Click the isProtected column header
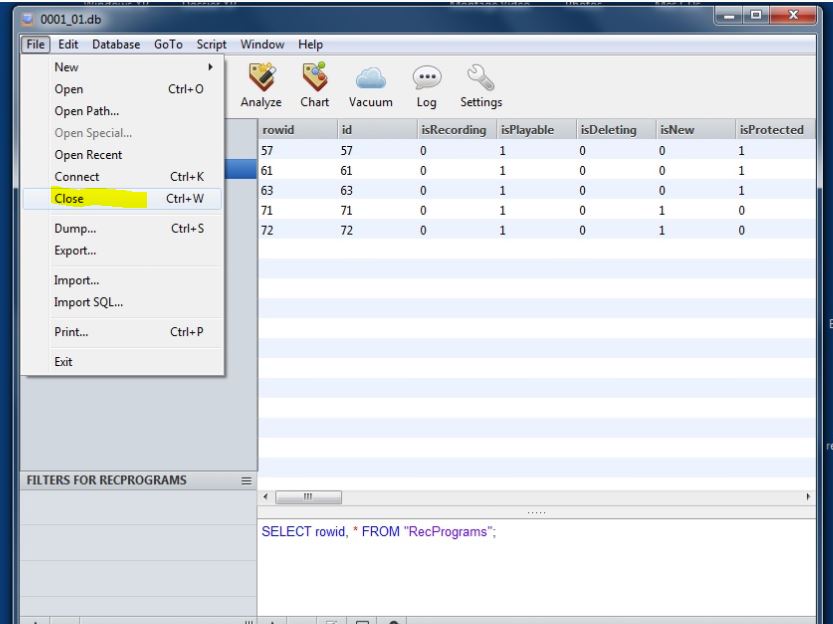This screenshot has height=624, width=833. 771,130
